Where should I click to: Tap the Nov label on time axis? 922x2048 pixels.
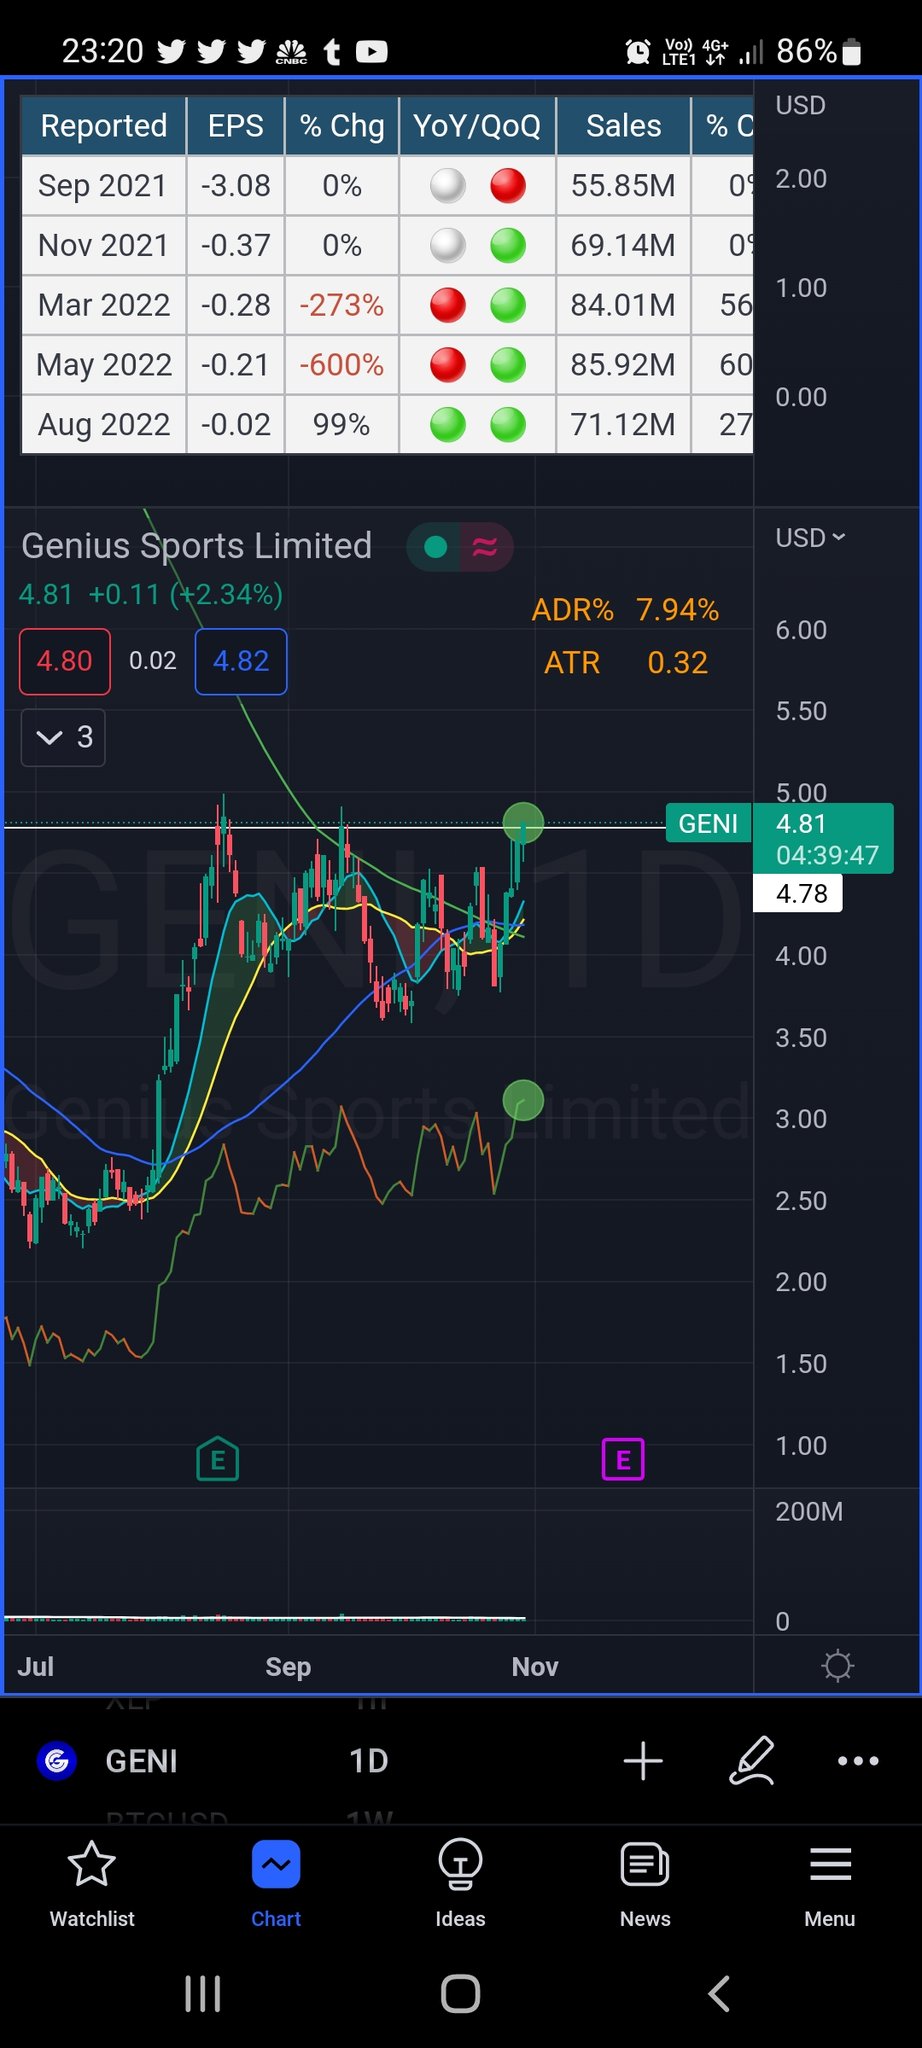coord(535,1666)
